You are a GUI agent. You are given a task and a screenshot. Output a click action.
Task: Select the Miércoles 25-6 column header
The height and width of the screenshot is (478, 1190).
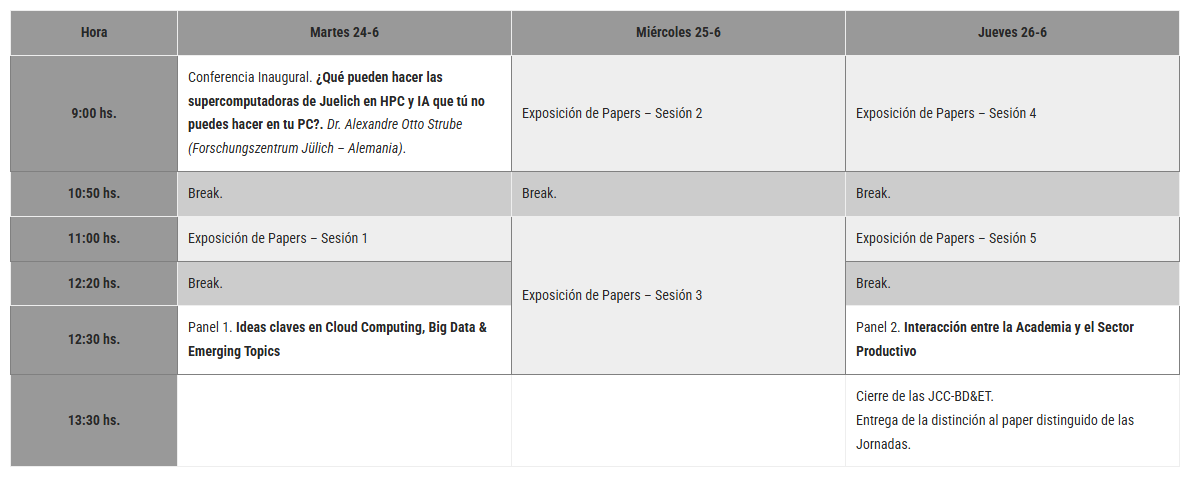(x=678, y=33)
